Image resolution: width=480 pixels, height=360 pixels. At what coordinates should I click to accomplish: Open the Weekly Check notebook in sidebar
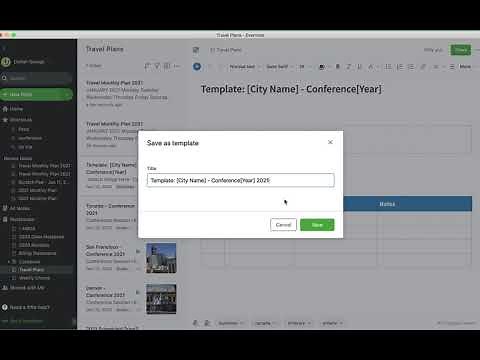coord(31,278)
